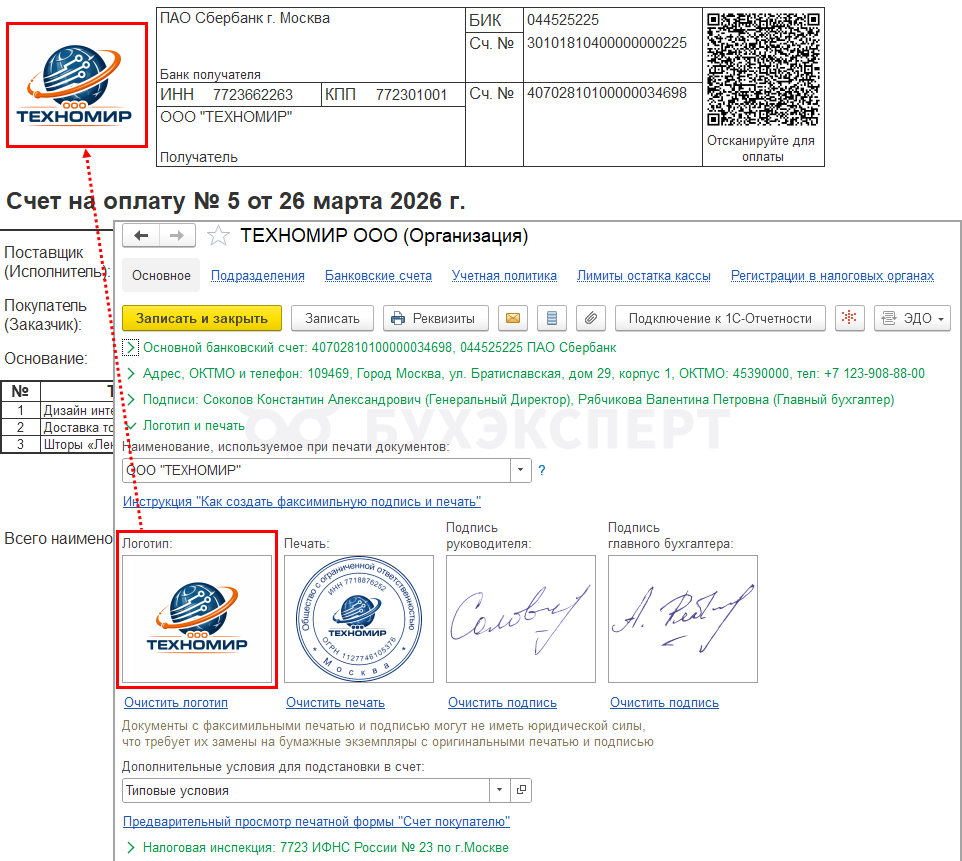This screenshot has height=861, width=962.
Task: Open the list document icon button
Action: click(552, 318)
